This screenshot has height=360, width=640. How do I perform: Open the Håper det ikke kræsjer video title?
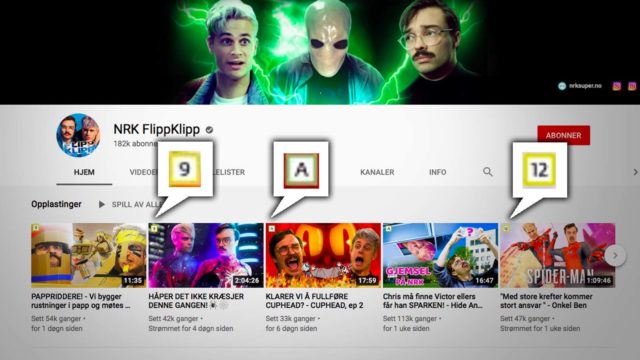196,301
